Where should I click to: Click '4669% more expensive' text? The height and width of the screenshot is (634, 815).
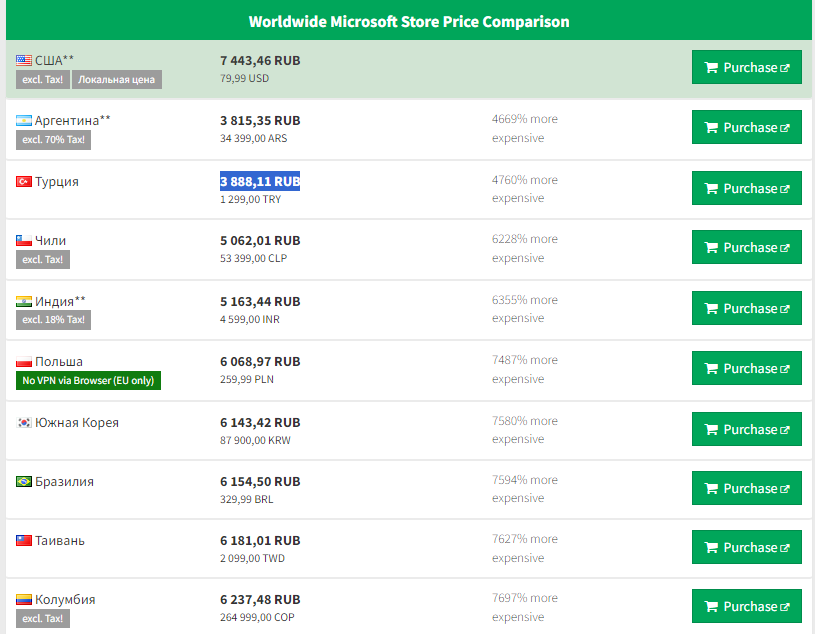pyautogui.click(x=525, y=128)
